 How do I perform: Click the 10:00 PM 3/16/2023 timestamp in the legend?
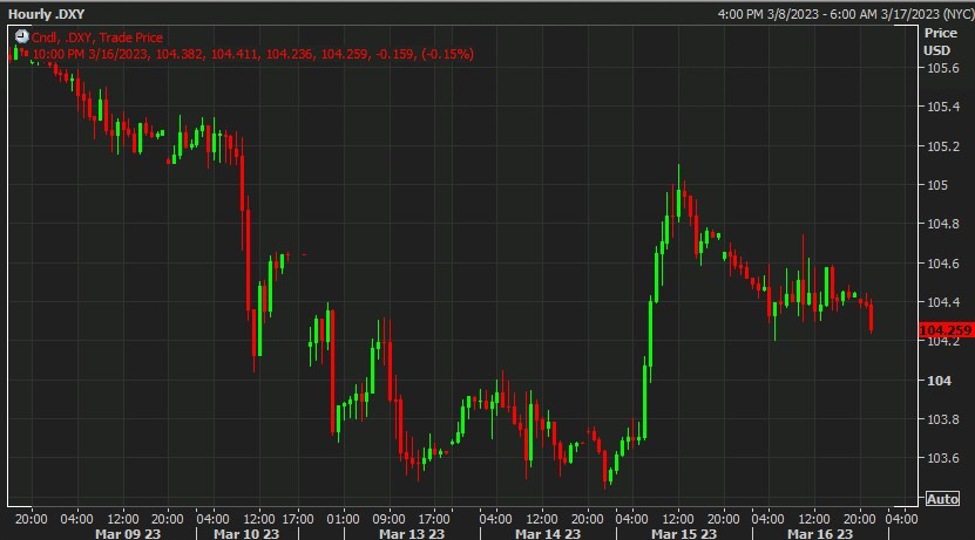tap(91, 55)
